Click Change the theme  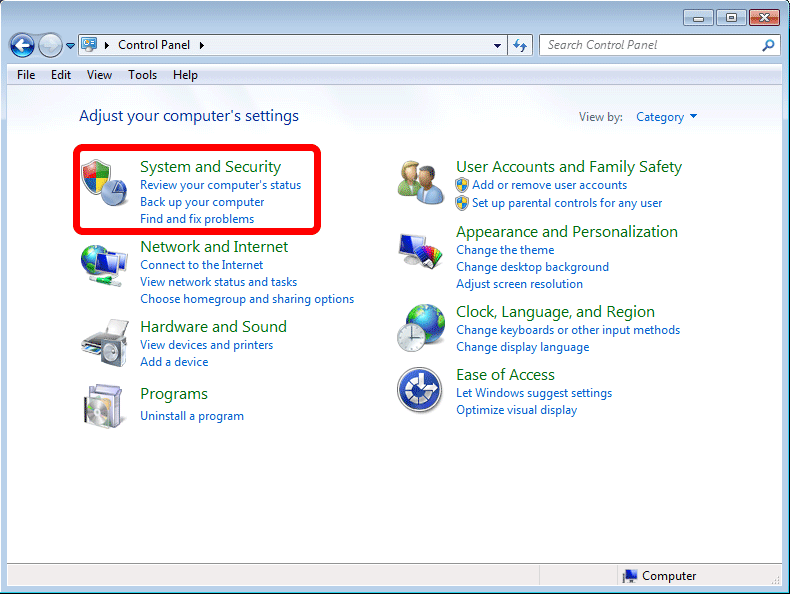[505, 250]
